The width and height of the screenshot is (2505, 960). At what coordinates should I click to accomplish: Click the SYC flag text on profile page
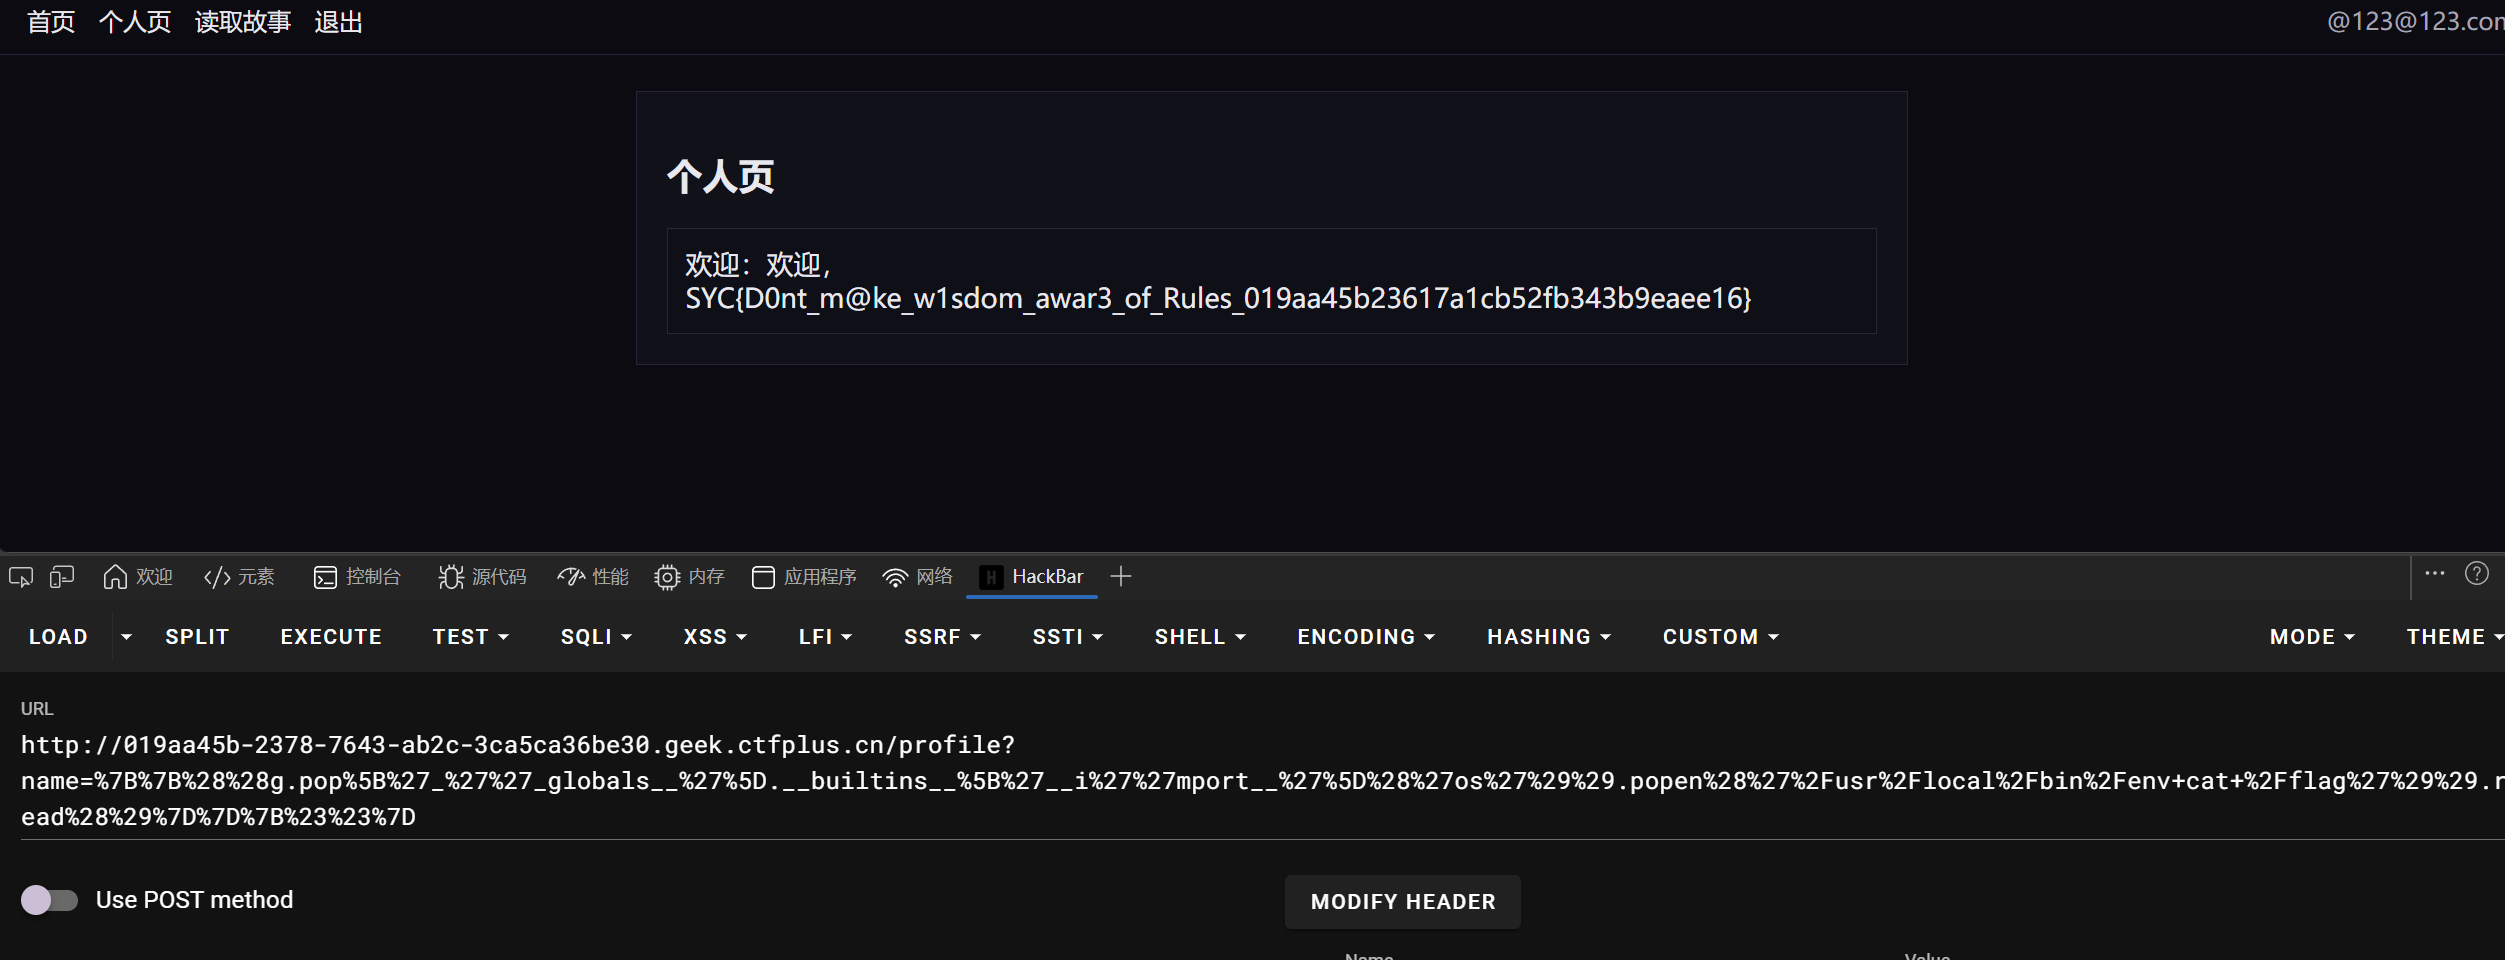pos(1219,298)
